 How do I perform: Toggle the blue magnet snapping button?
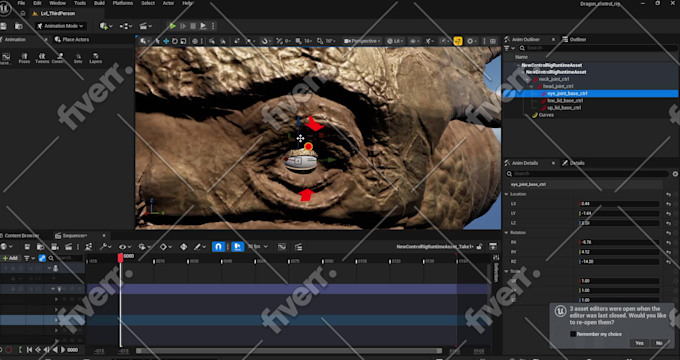(218, 247)
